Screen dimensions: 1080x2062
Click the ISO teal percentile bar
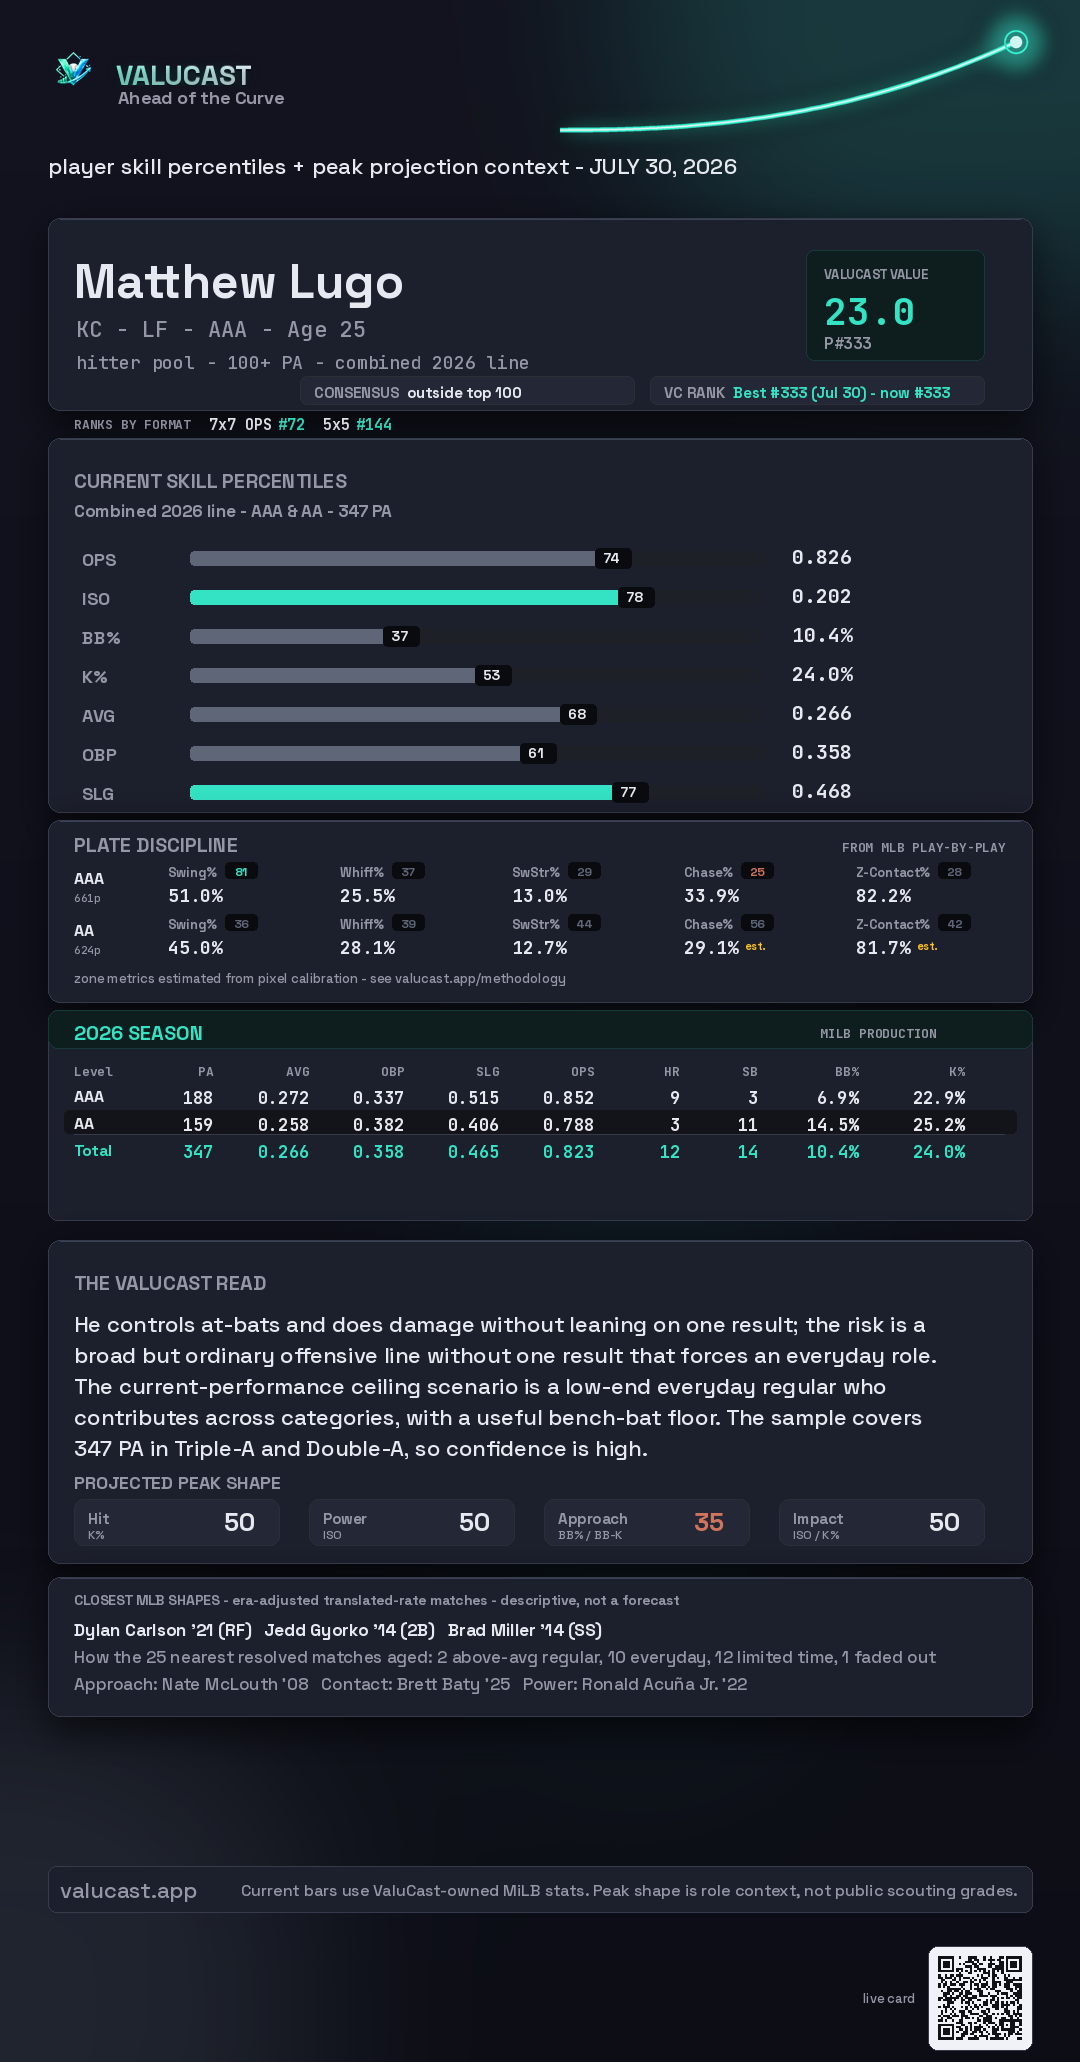tap(404, 597)
